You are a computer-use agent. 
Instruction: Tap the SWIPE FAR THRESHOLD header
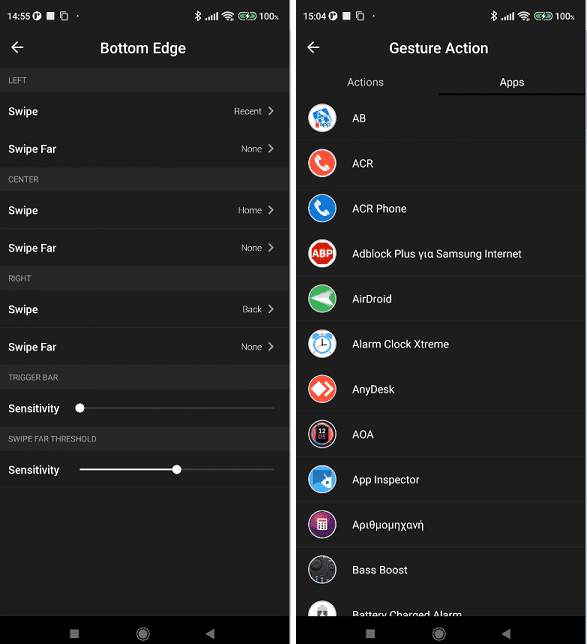52,439
